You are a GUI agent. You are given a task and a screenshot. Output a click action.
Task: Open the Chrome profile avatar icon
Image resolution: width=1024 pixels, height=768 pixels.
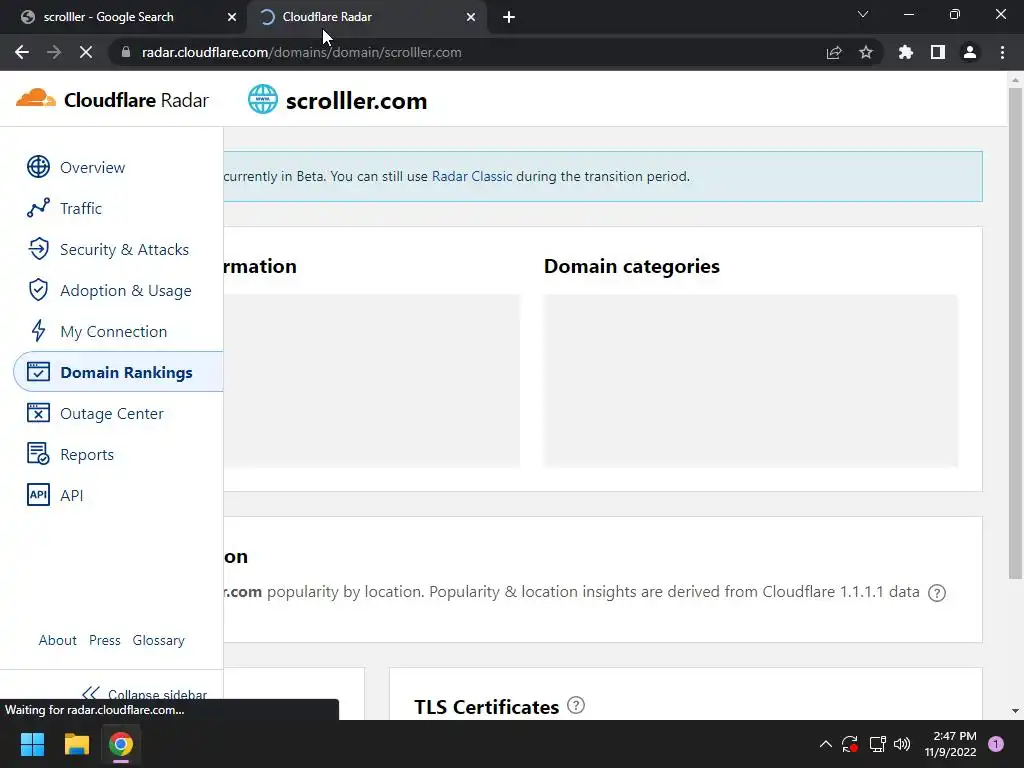pyautogui.click(x=970, y=52)
